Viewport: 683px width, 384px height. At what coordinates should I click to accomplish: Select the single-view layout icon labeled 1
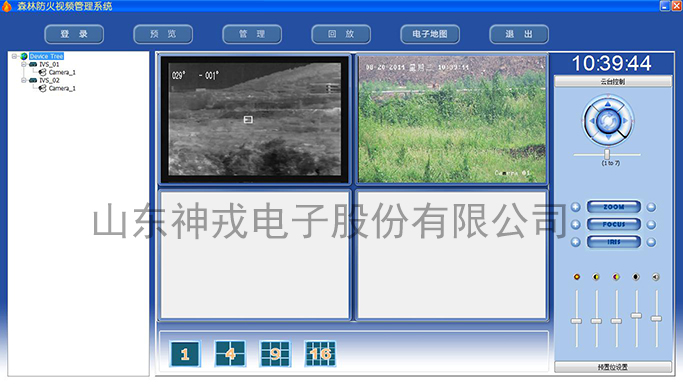coord(185,354)
